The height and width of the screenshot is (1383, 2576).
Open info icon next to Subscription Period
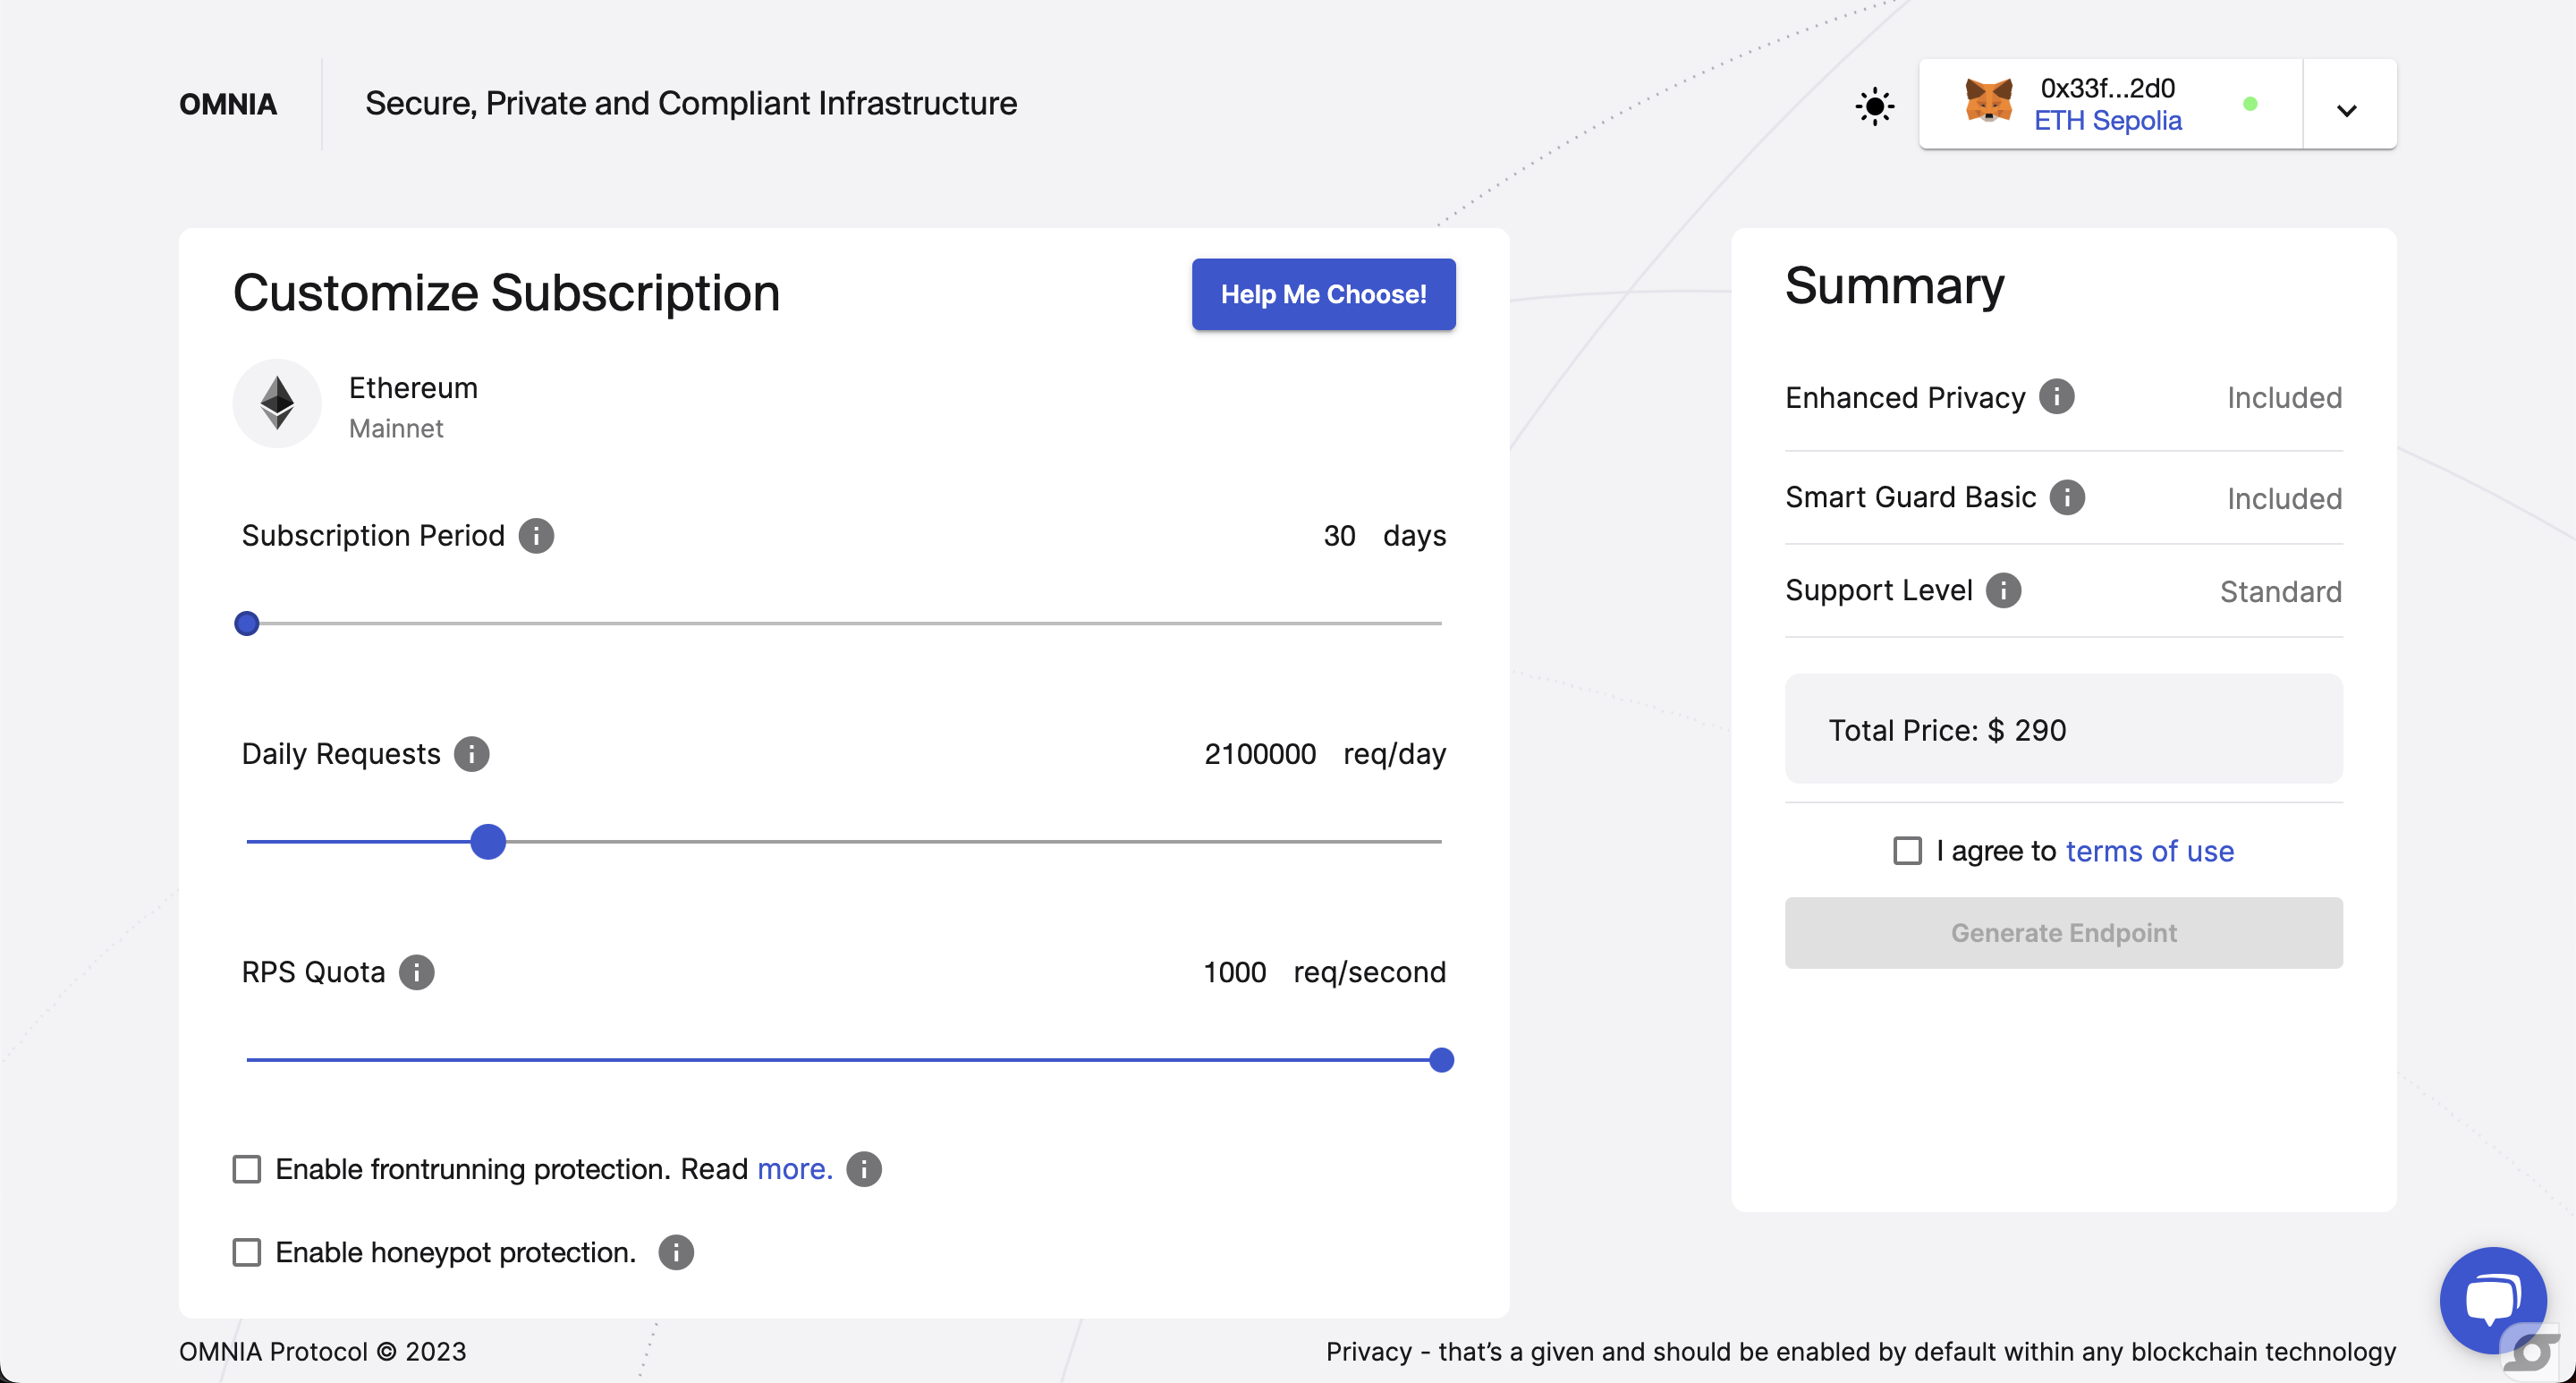pyautogui.click(x=536, y=536)
